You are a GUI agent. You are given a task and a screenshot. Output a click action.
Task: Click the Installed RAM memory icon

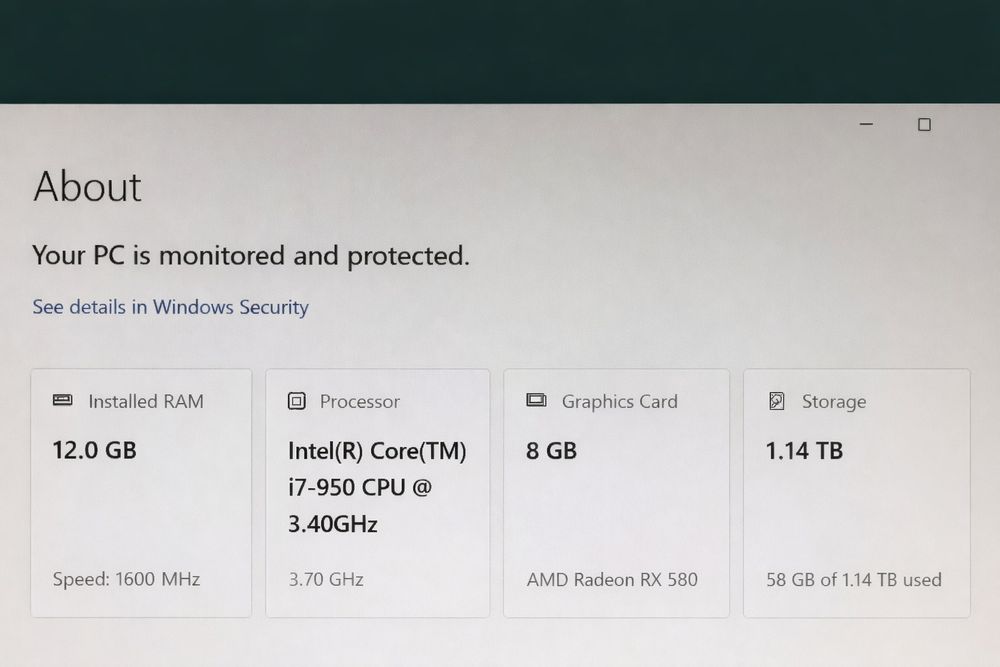[x=62, y=400]
